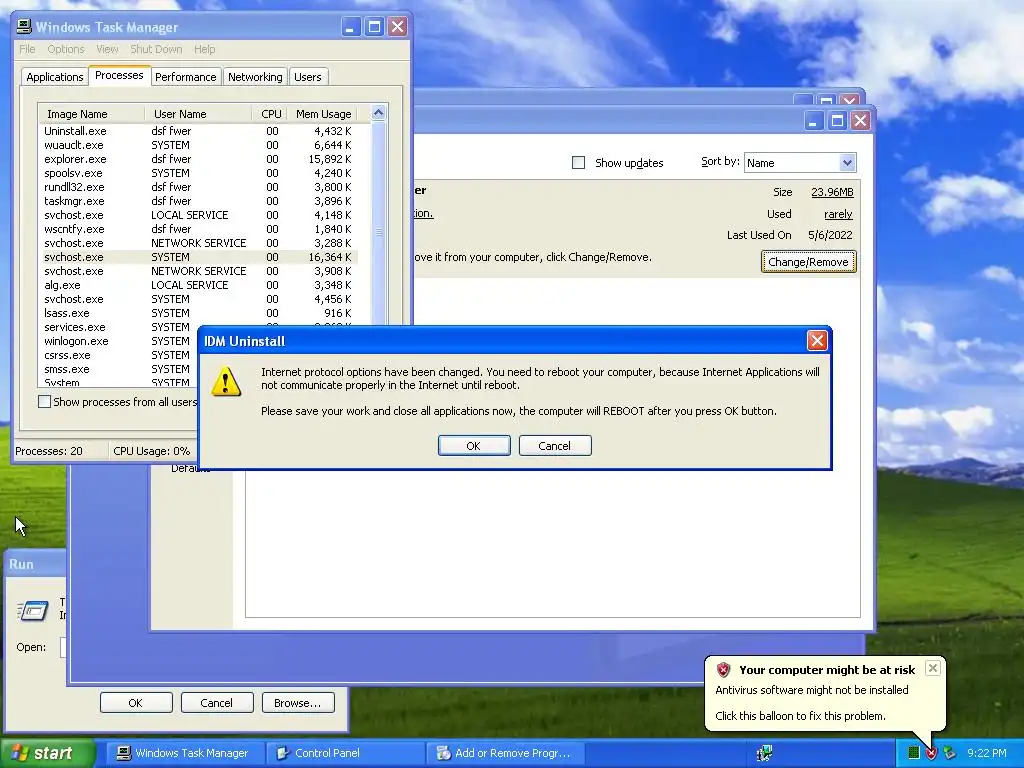Minimize the Windows Task Manager window
This screenshot has width=1024, height=768.
(351, 27)
